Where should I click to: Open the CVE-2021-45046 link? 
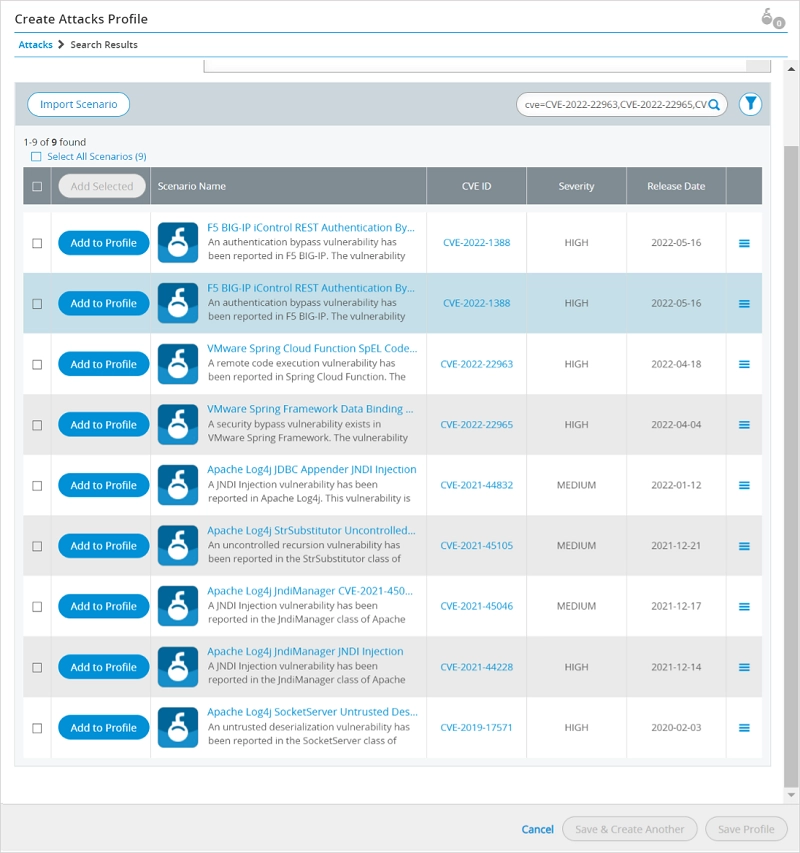point(476,607)
